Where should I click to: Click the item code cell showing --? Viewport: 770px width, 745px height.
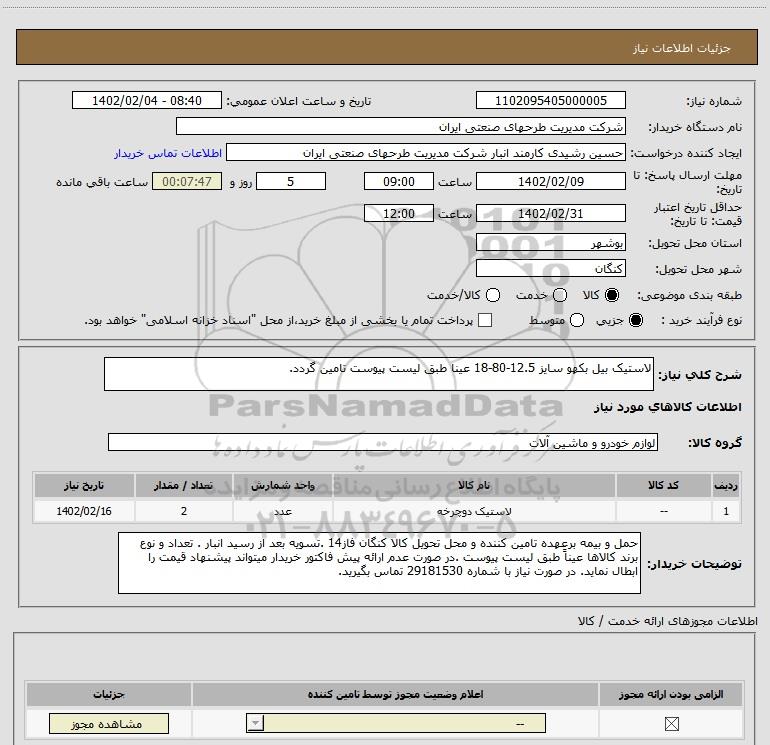pyautogui.click(x=663, y=511)
